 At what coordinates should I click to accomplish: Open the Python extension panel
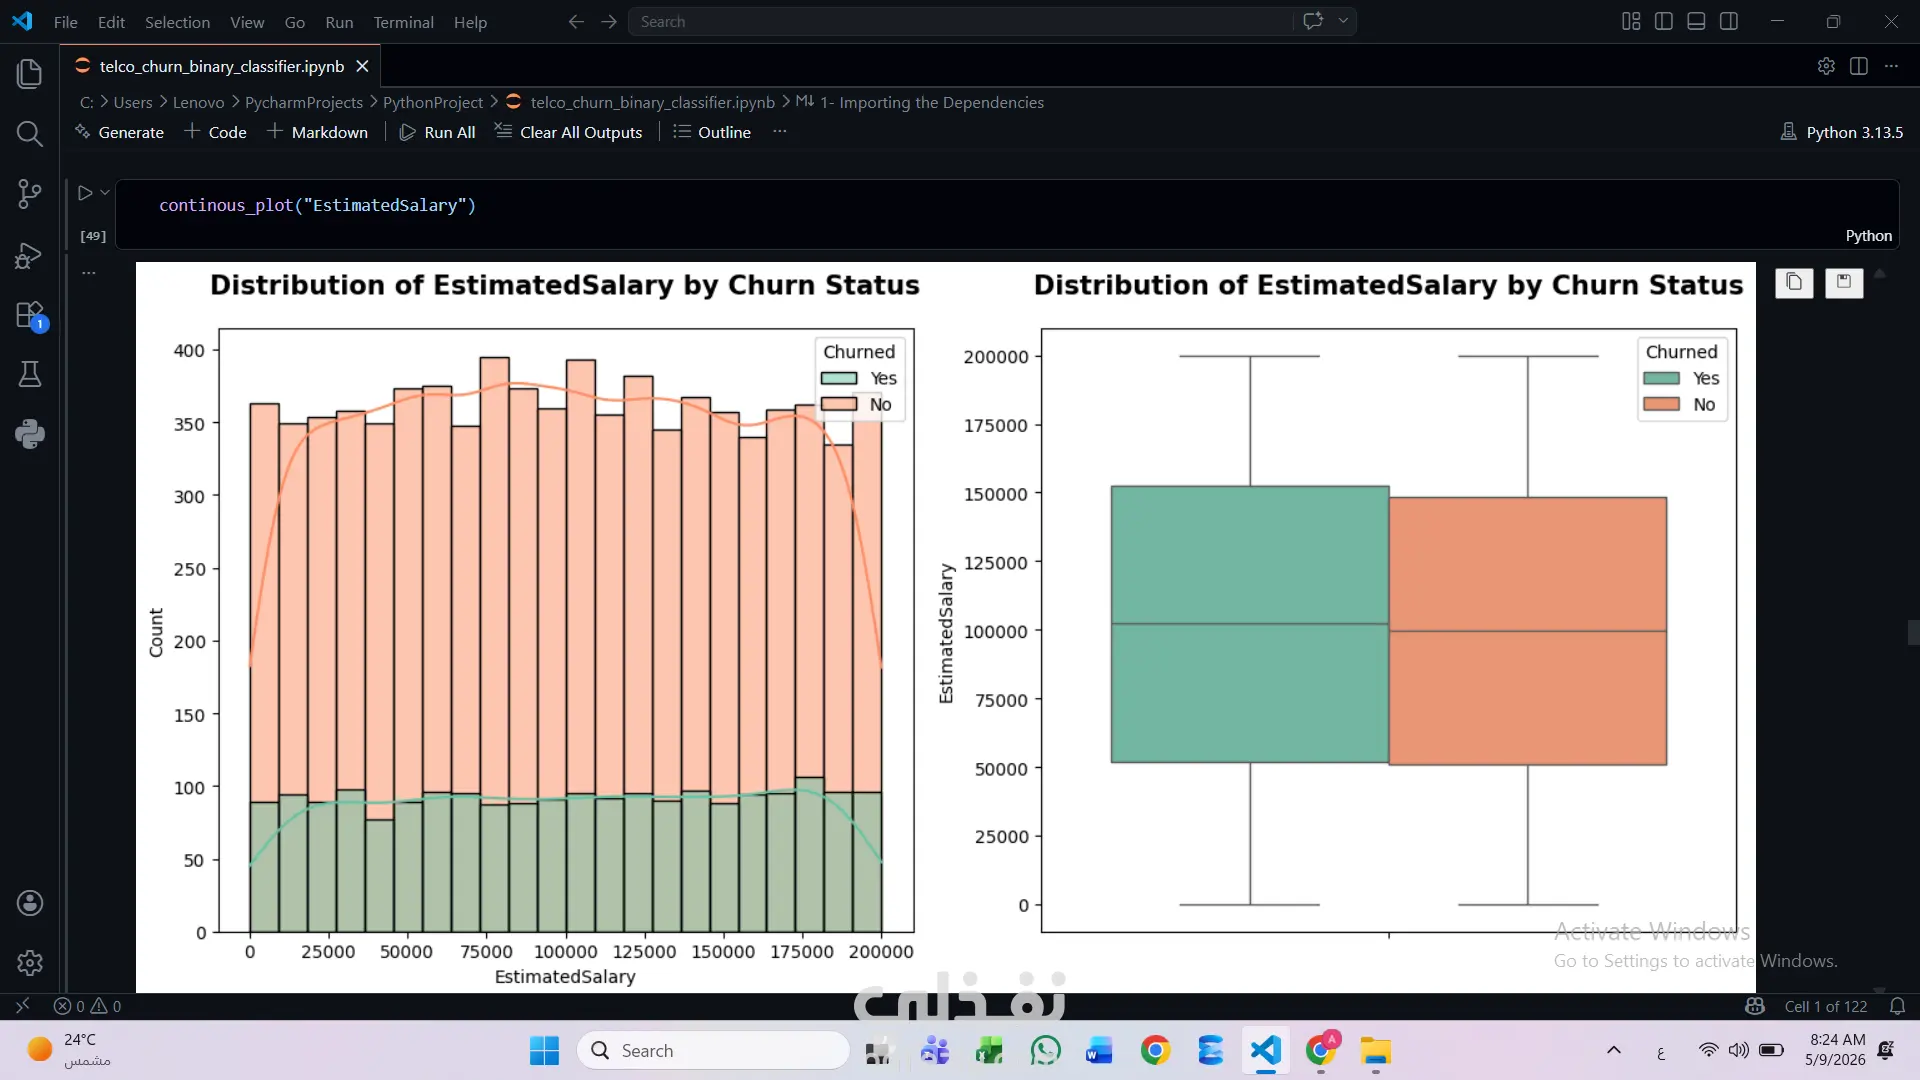pyautogui.click(x=30, y=434)
